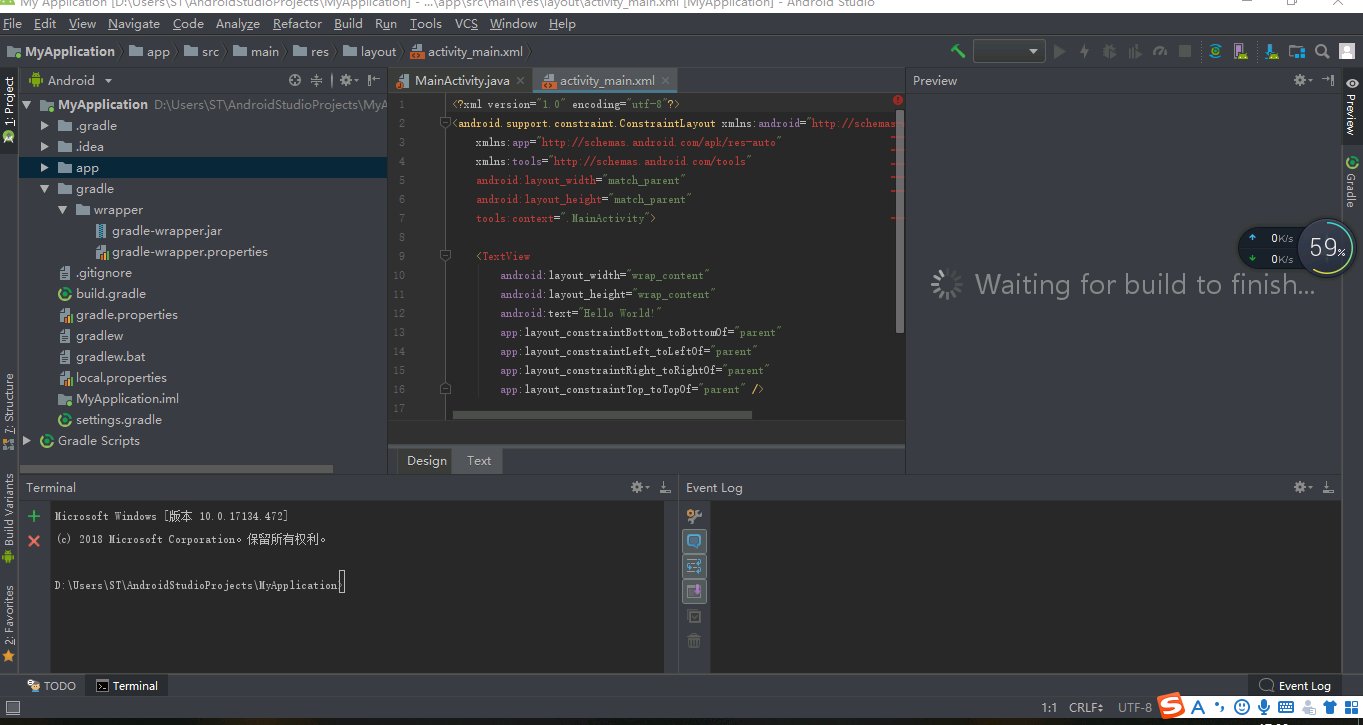
Task: Open the Android project view dropdown
Action: click(x=70, y=80)
